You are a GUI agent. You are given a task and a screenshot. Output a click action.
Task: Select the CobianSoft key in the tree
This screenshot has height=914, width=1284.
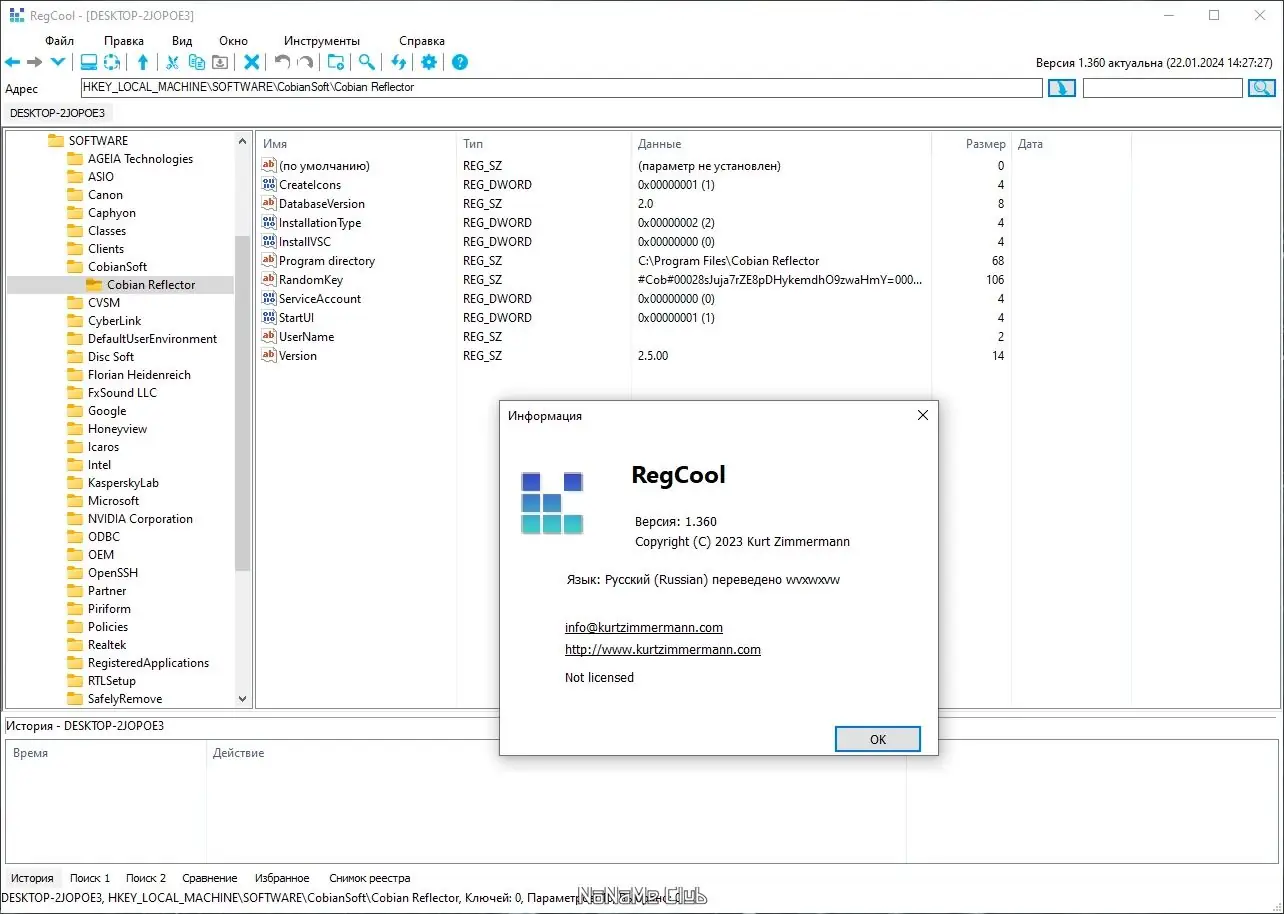(x=117, y=267)
